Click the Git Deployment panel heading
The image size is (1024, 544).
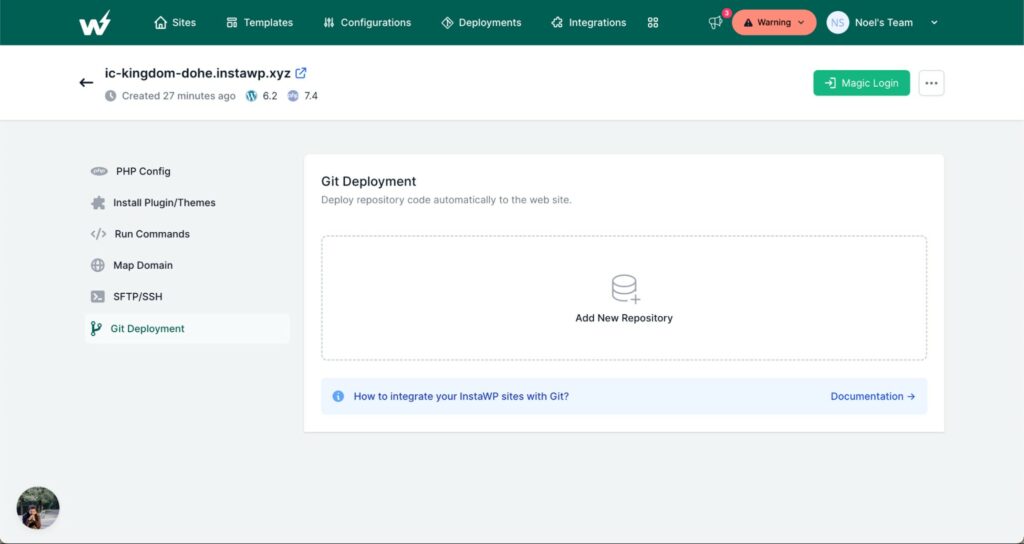coord(368,182)
